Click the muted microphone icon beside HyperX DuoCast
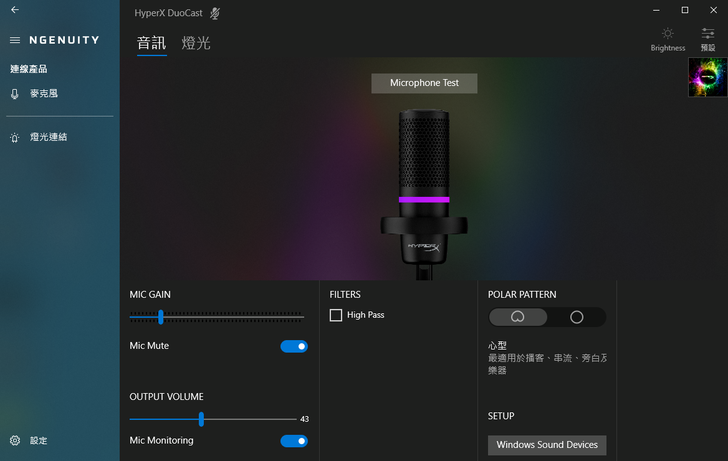The image size is (728, 461). [215, 14]
